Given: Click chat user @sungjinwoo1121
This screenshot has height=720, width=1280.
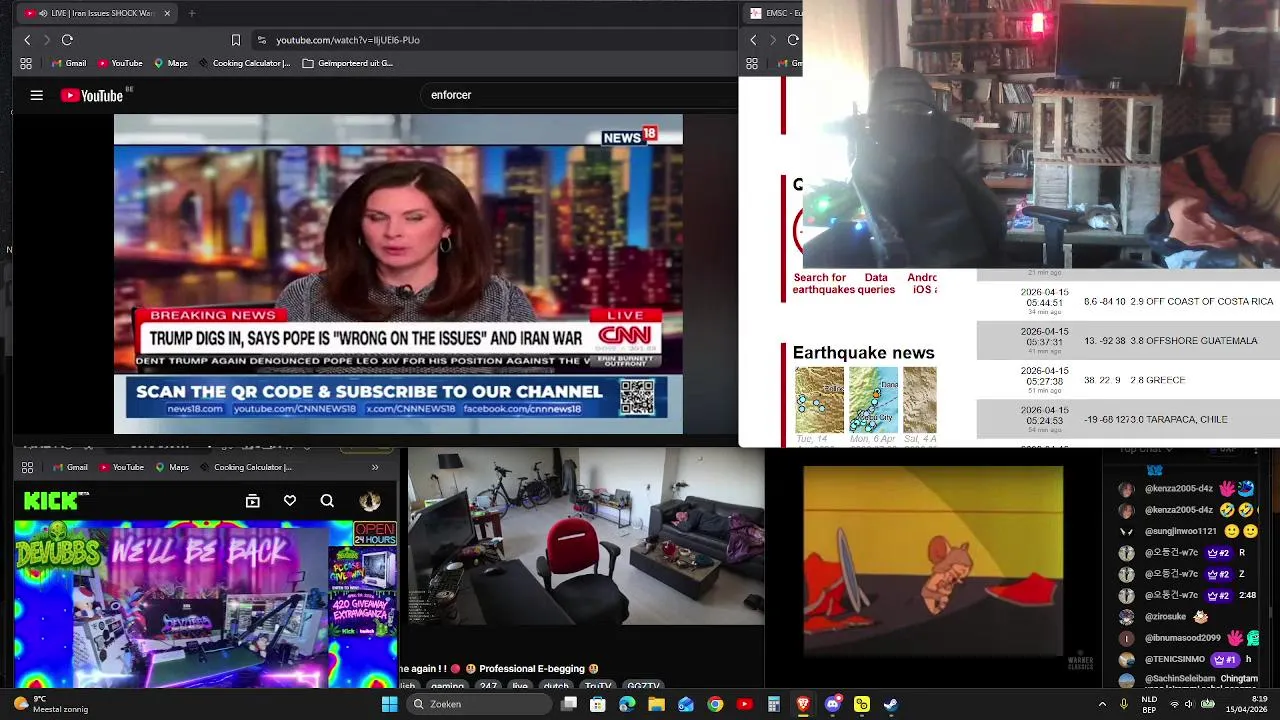Looking at the screenshot, I should point(1180,531).
